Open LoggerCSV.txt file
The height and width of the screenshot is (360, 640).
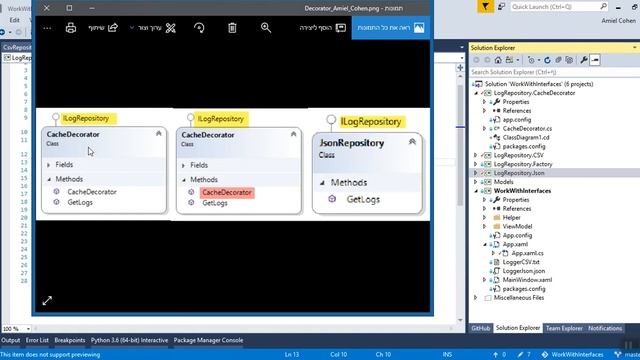(x=521, y=262)
